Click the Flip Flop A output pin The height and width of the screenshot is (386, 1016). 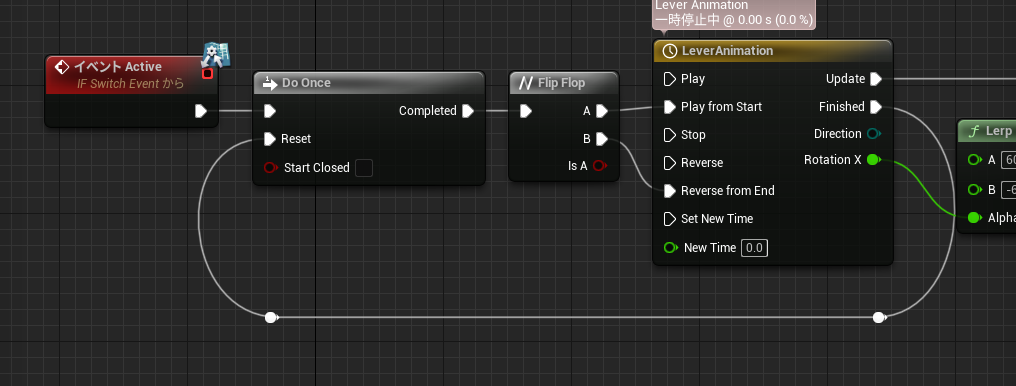coord(602,111)
